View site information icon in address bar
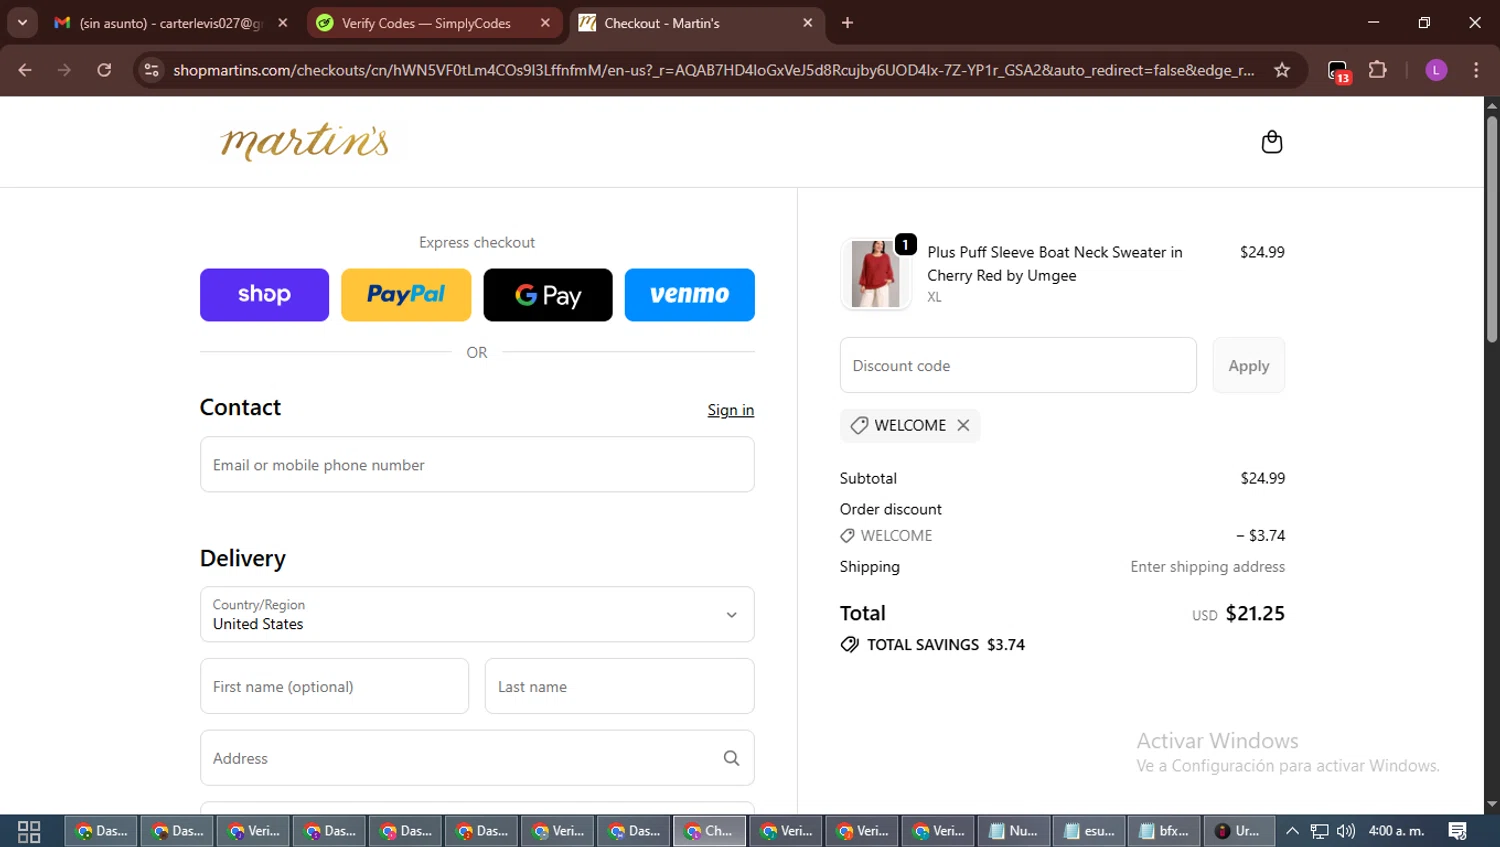Screen dimensions: 1500x847 click(x=151, y=70)
